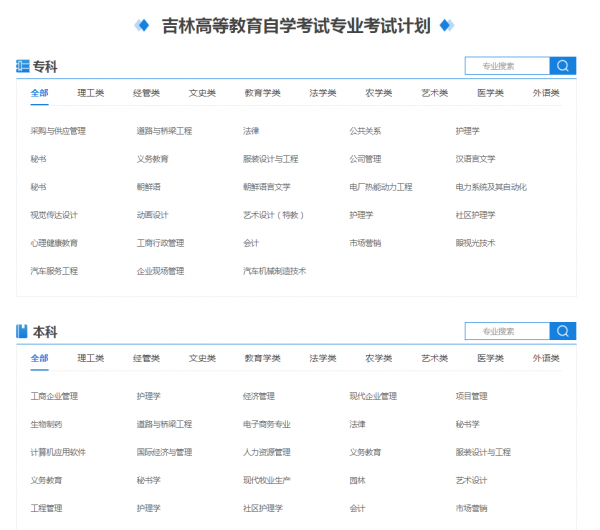Open the 汽车服务工程 link
The image size is (600, 530).
pyautogui.click(x=54, y=271)
